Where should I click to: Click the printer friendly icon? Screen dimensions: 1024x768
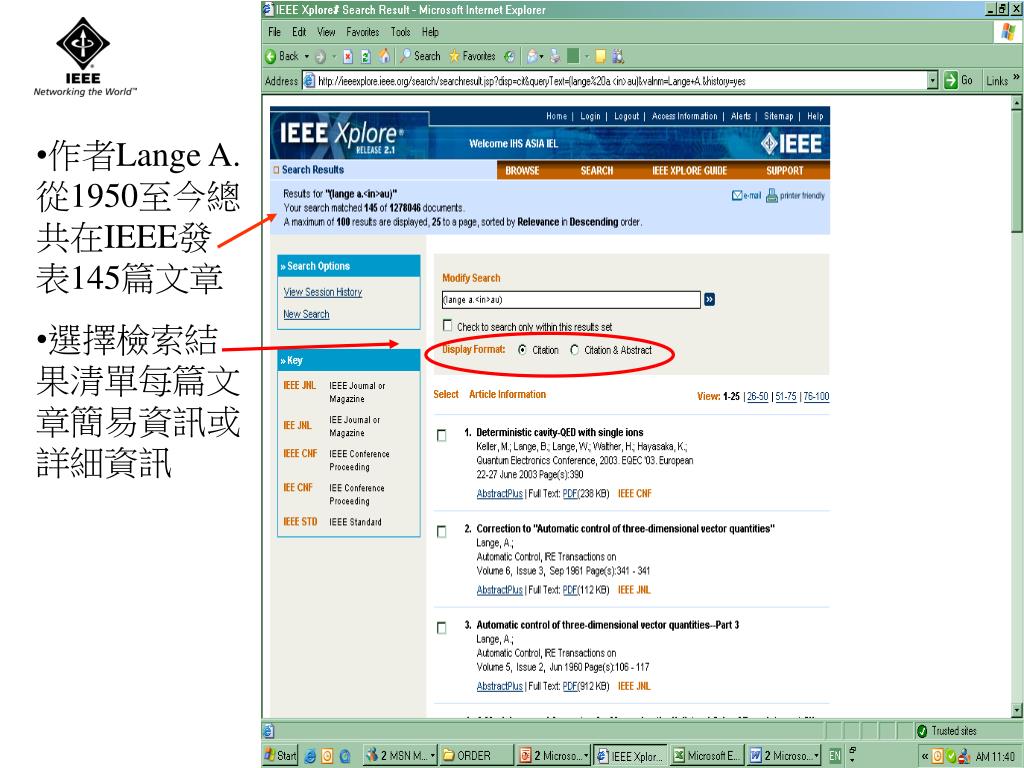795,195
